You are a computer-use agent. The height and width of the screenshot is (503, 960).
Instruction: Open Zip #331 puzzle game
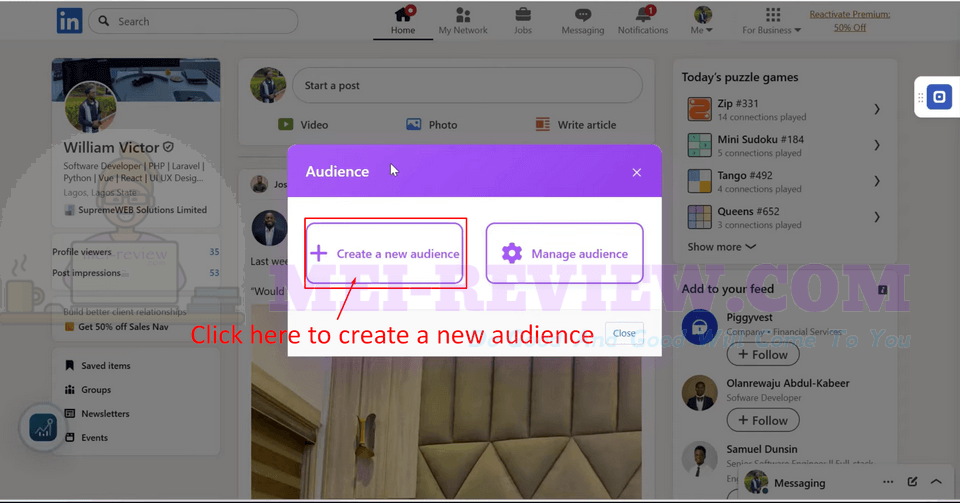pyautogui.click(x=784, y=110)
